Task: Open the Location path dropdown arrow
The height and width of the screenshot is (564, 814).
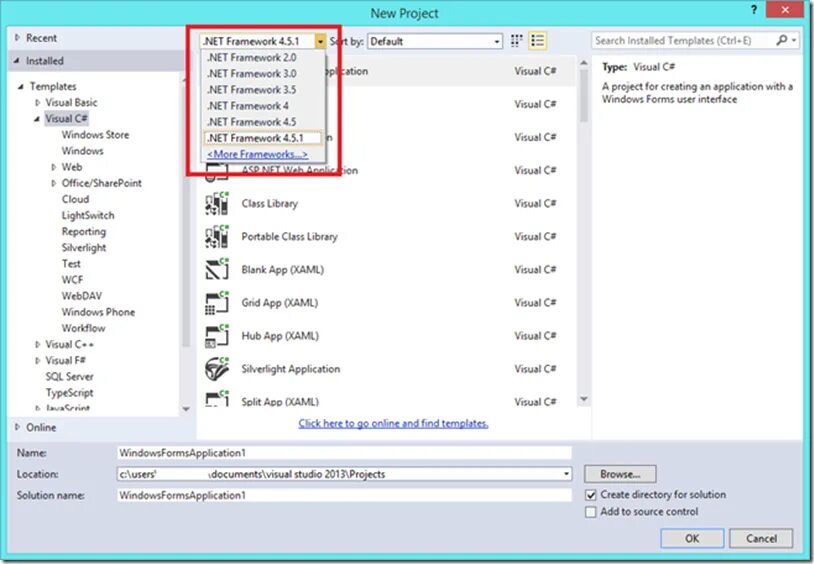Action: click(566, 474)
